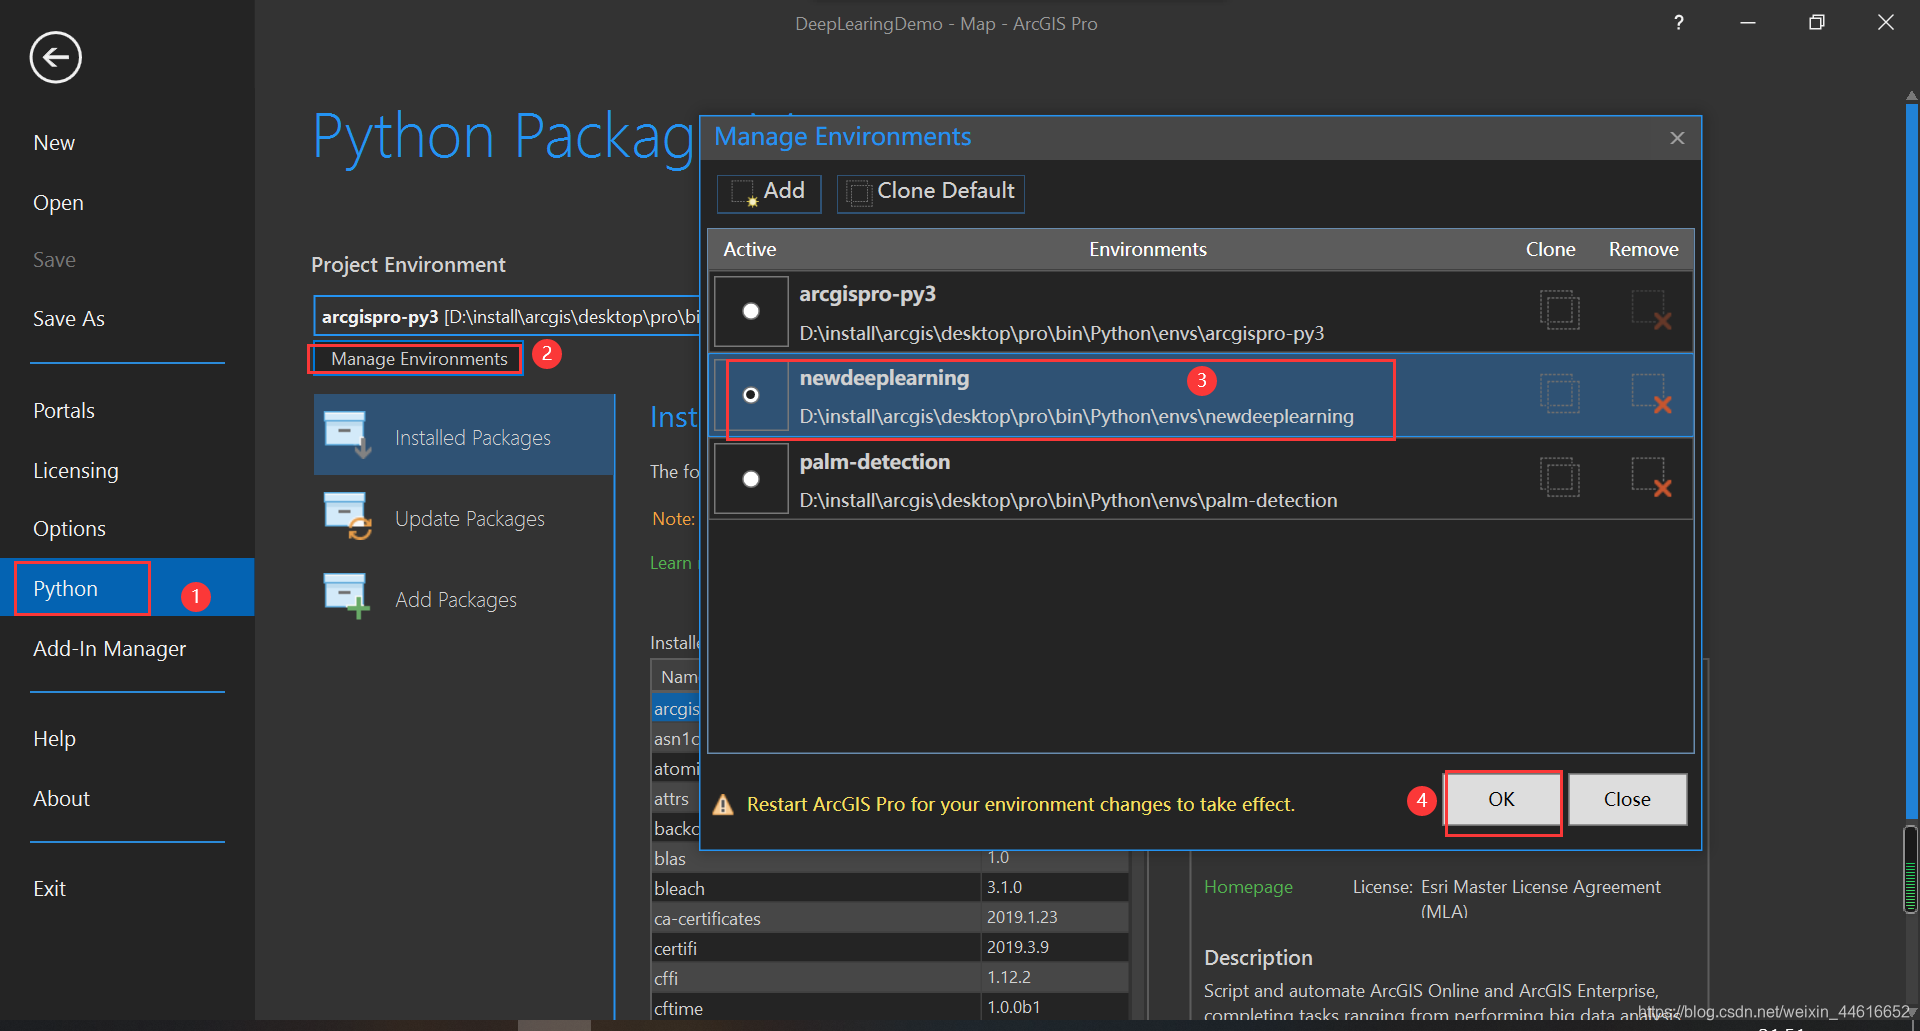Remove the palm-detection environment
1920x1031 pixels.
coord(1651,478)
